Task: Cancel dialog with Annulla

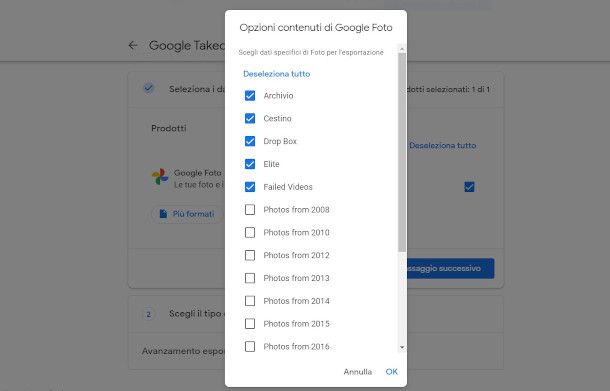Action: [x=358, y=372]
